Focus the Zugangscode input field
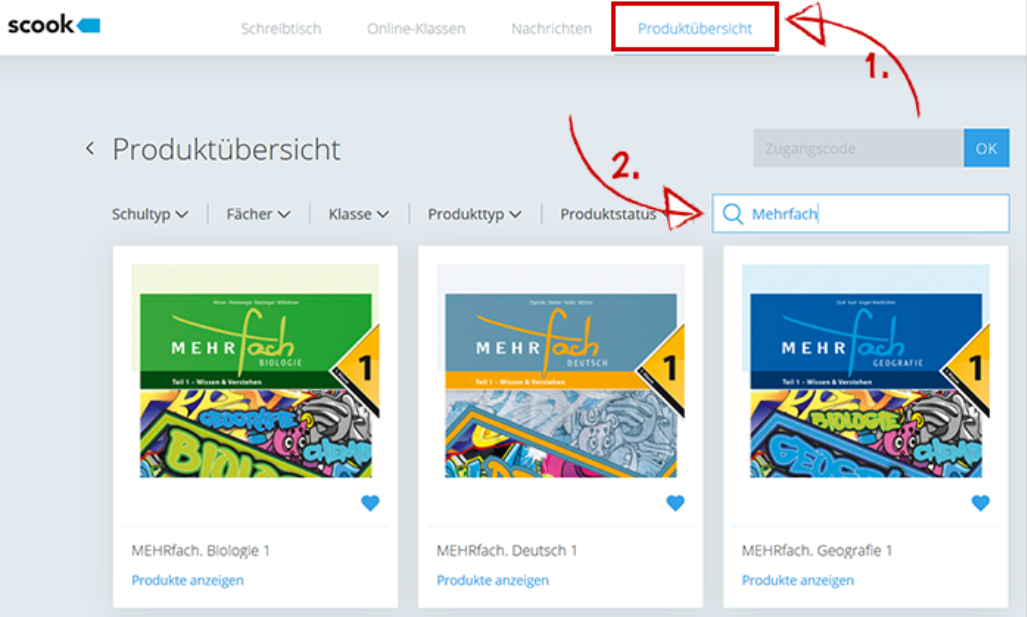This screenshot has width=1027, height=617. pyautogui.click(x=858, y=148)
